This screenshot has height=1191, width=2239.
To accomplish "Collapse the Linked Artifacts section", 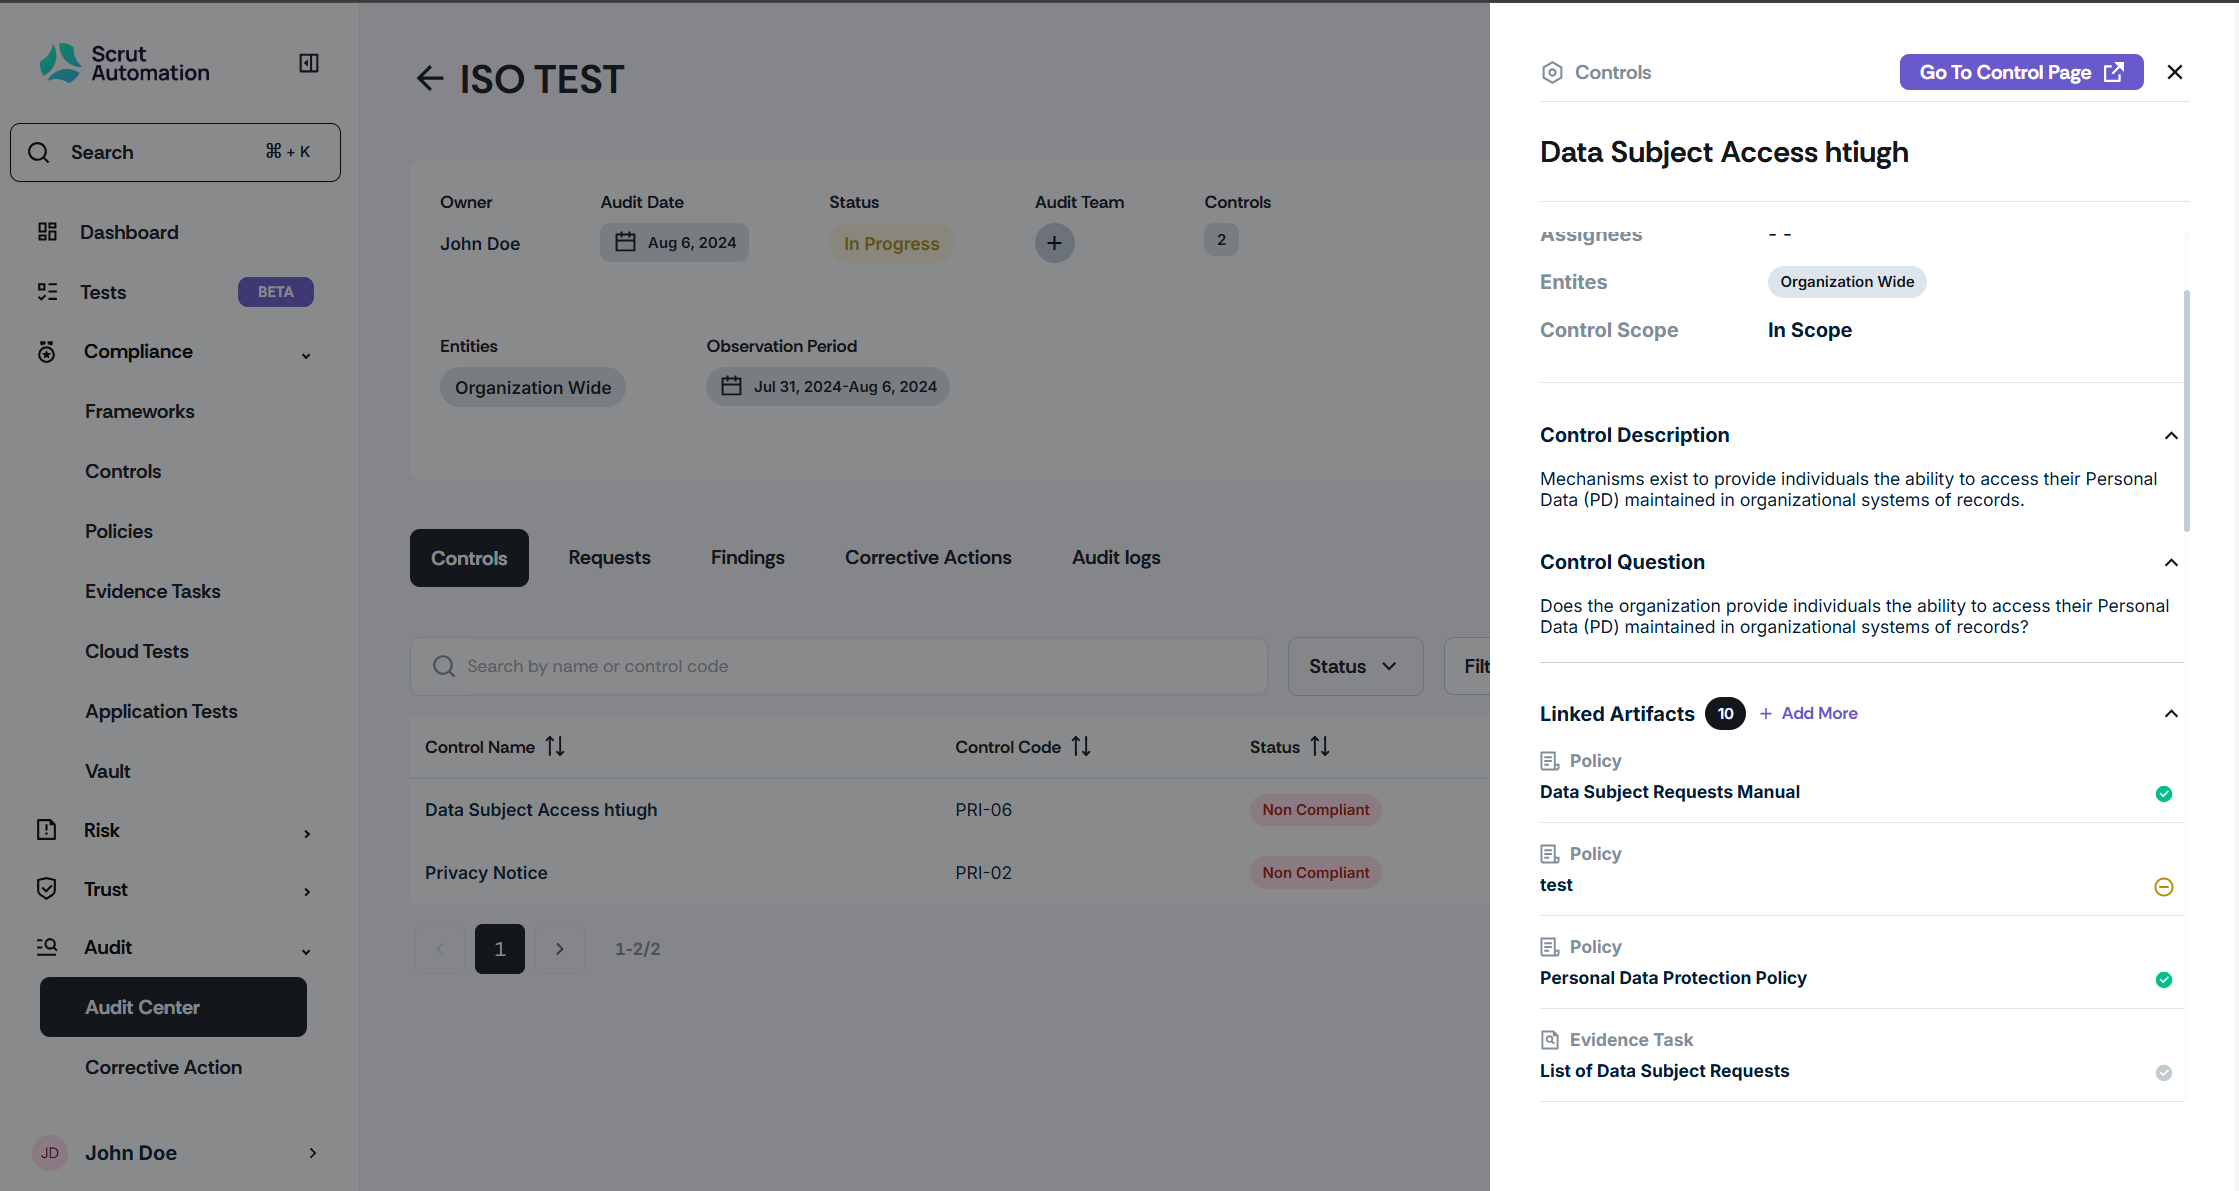I will coord(2171,713).
